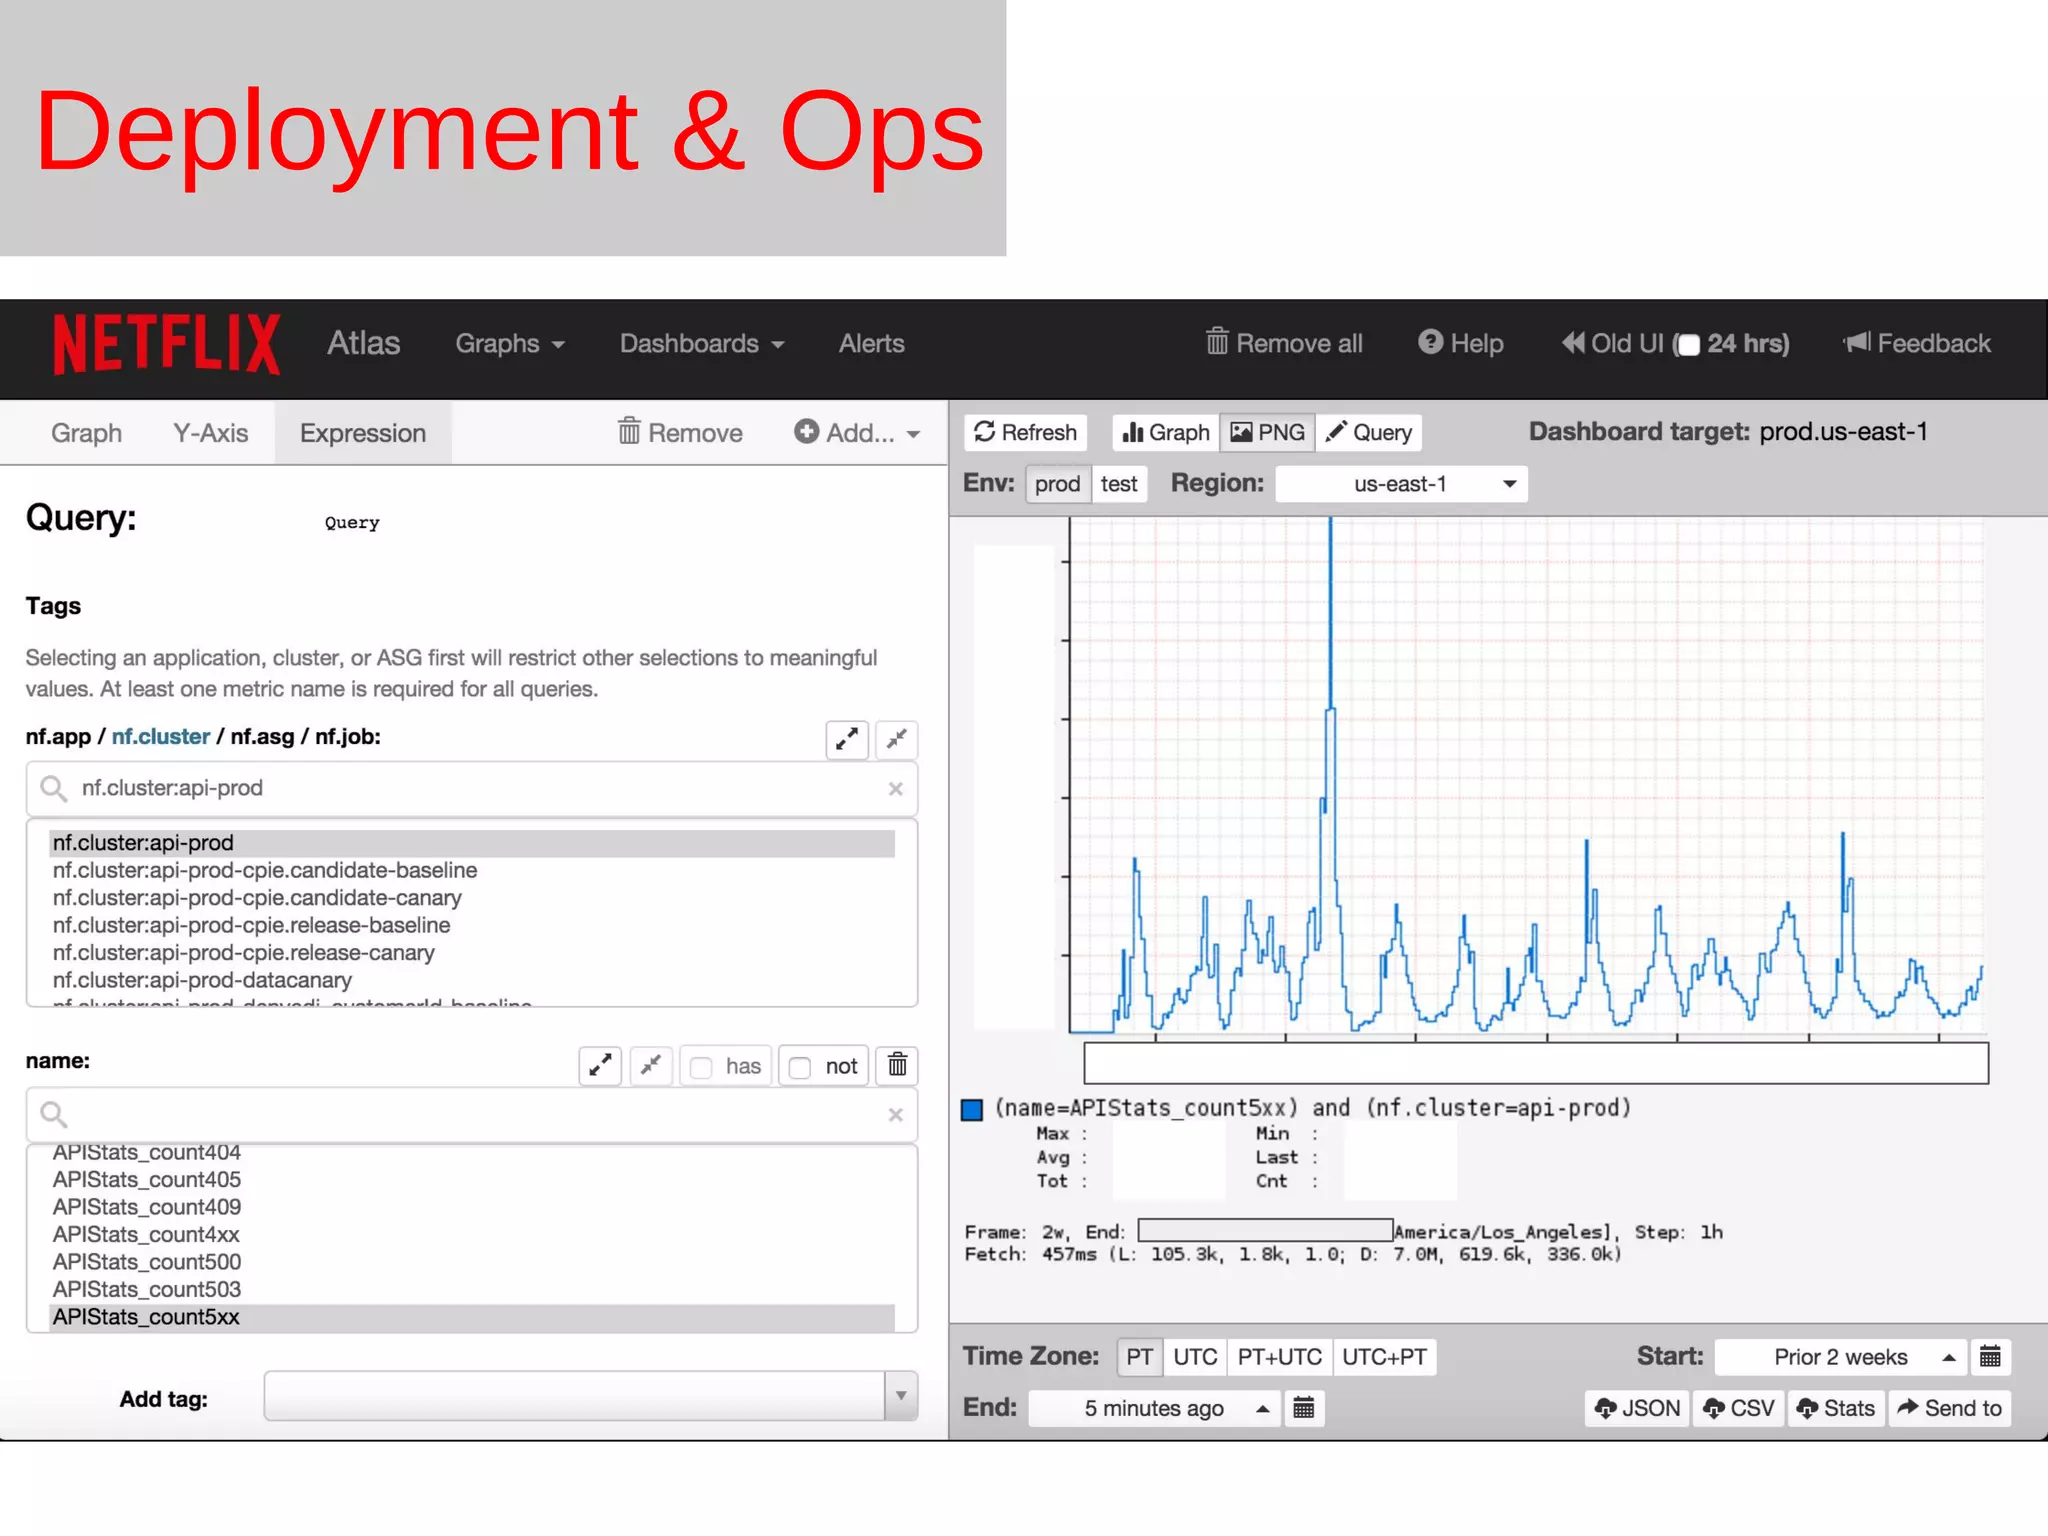
Task: Focus the Add tag input
Action: click(574, 1396)
